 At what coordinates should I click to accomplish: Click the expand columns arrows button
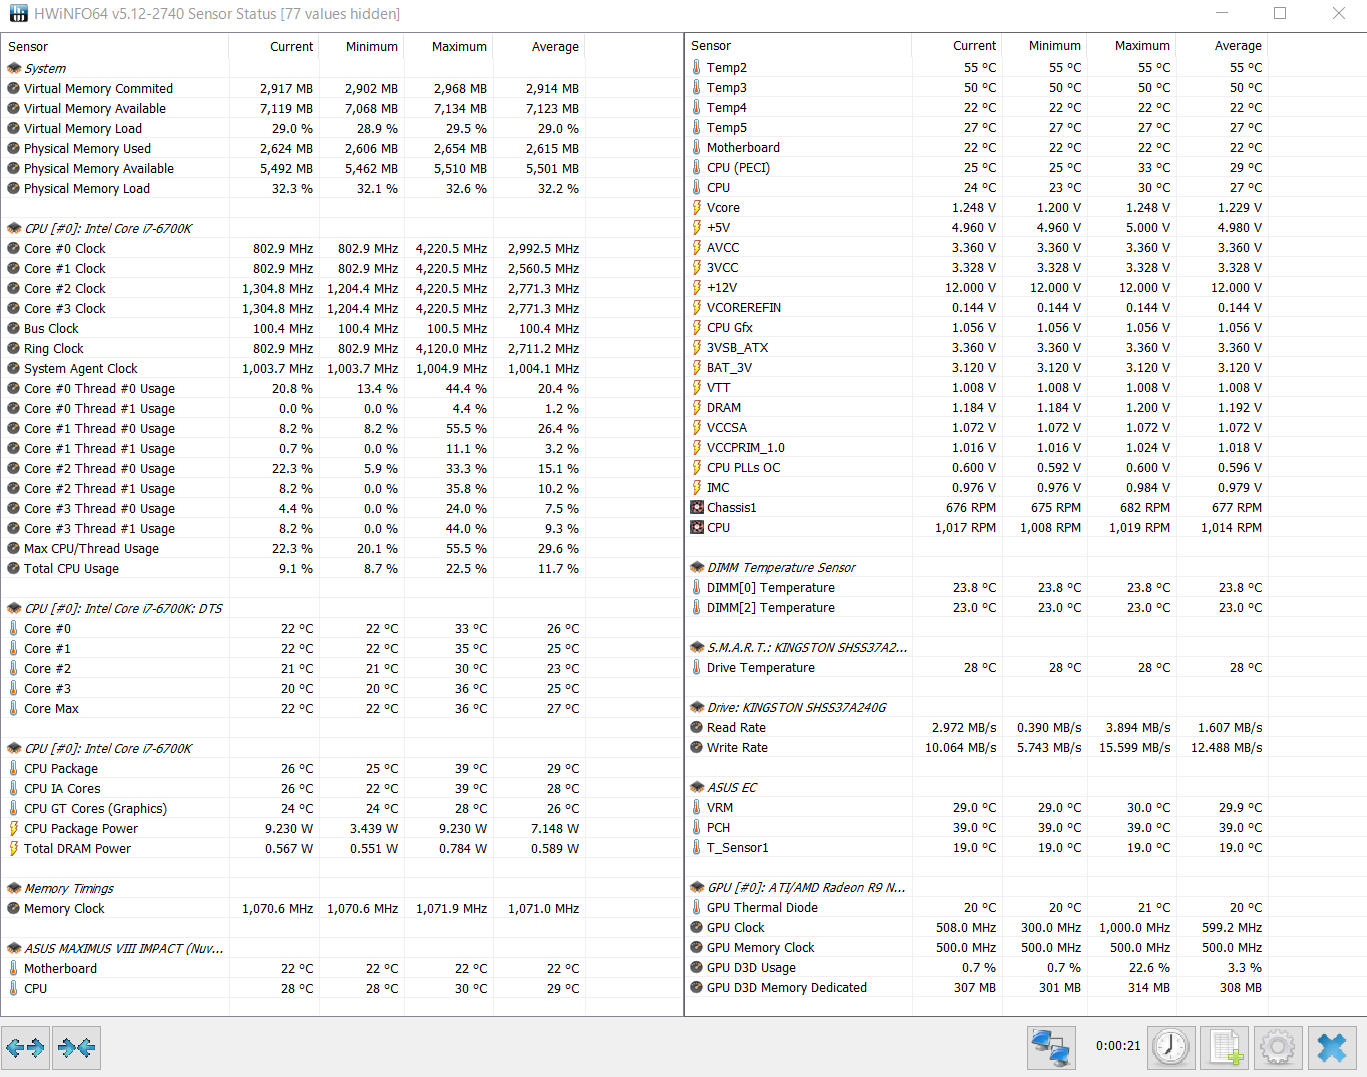[25, 1048]
